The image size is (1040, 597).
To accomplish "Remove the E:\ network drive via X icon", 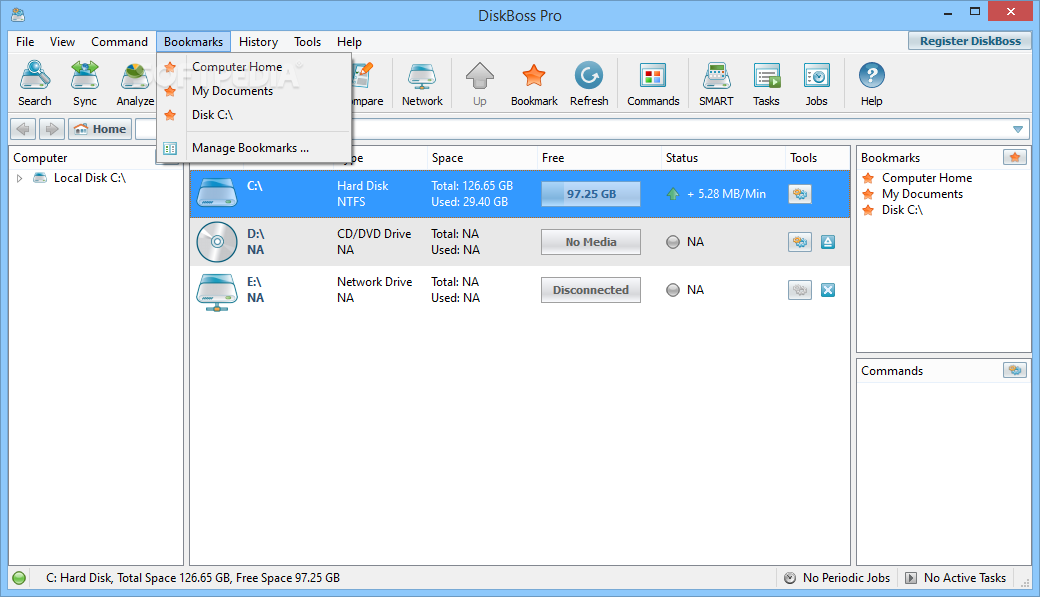I will (828, 290).
